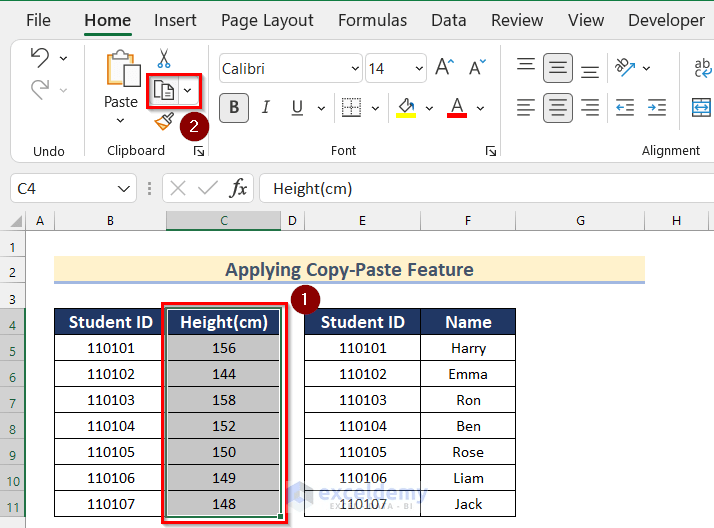Open the Clipboard dialog launcher

(199, 151)
